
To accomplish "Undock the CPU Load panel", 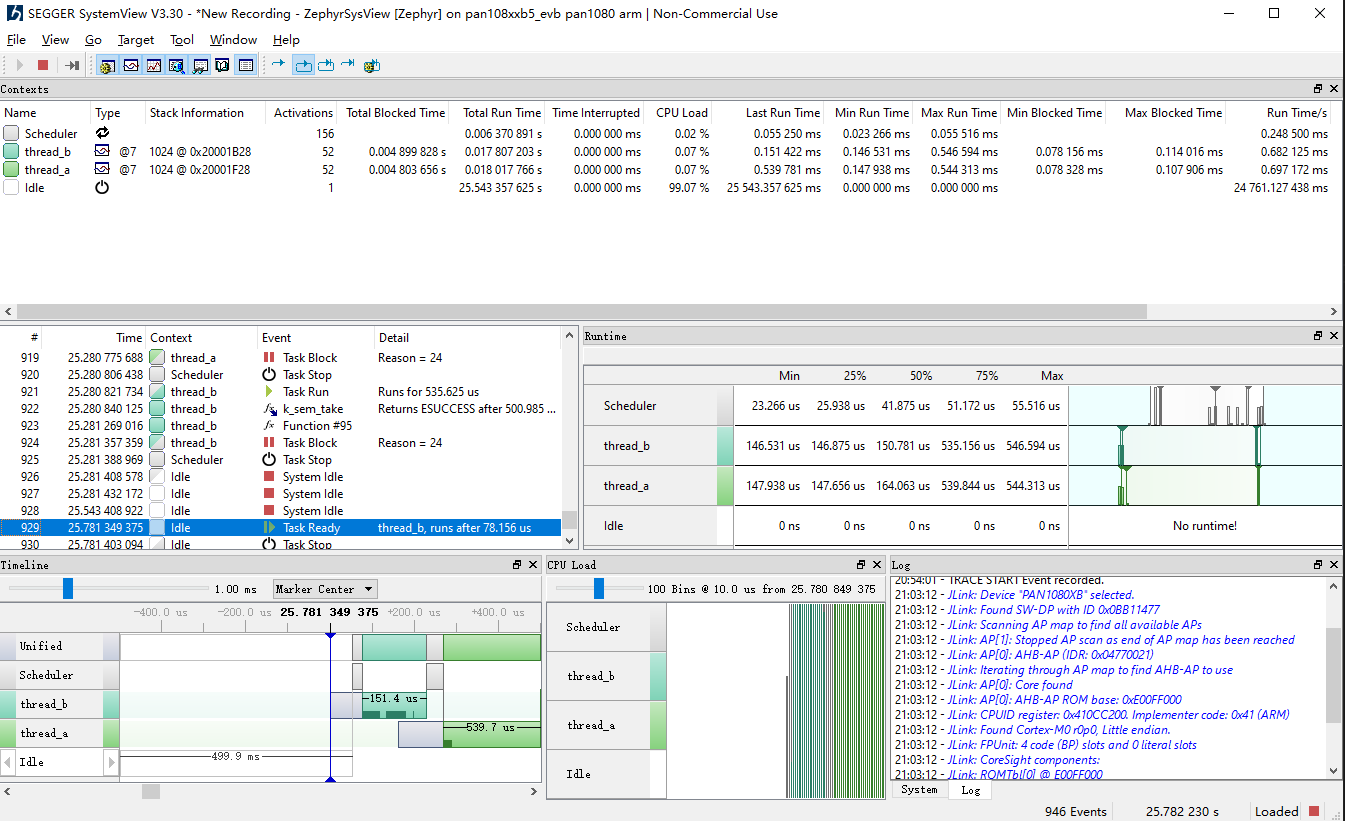I will coord(861,565).
